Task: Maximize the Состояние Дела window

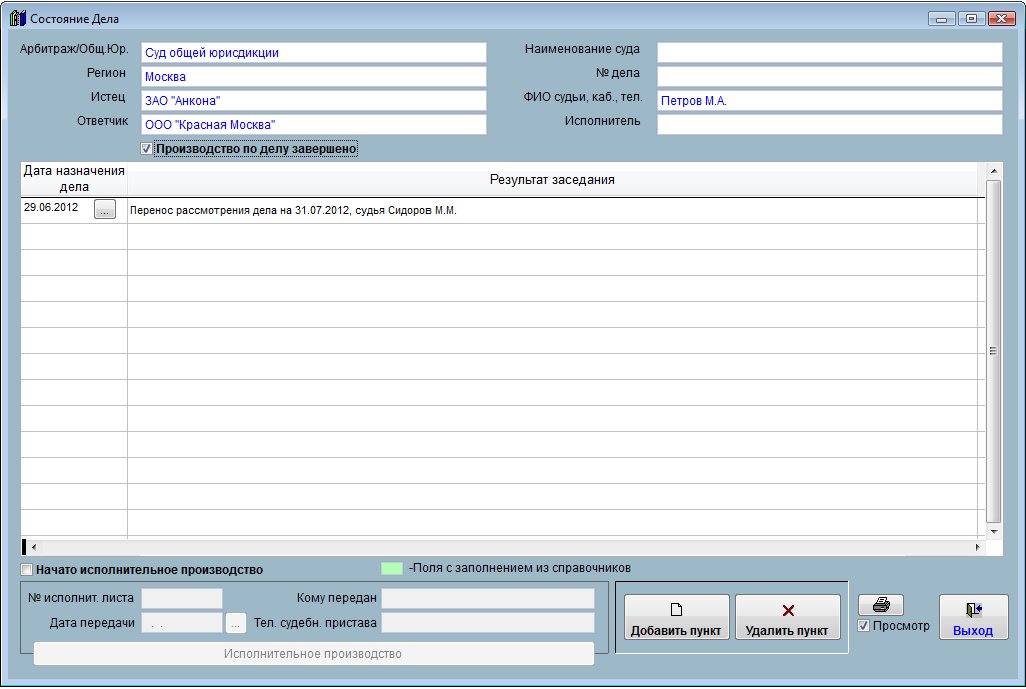Action: [970, 18]
